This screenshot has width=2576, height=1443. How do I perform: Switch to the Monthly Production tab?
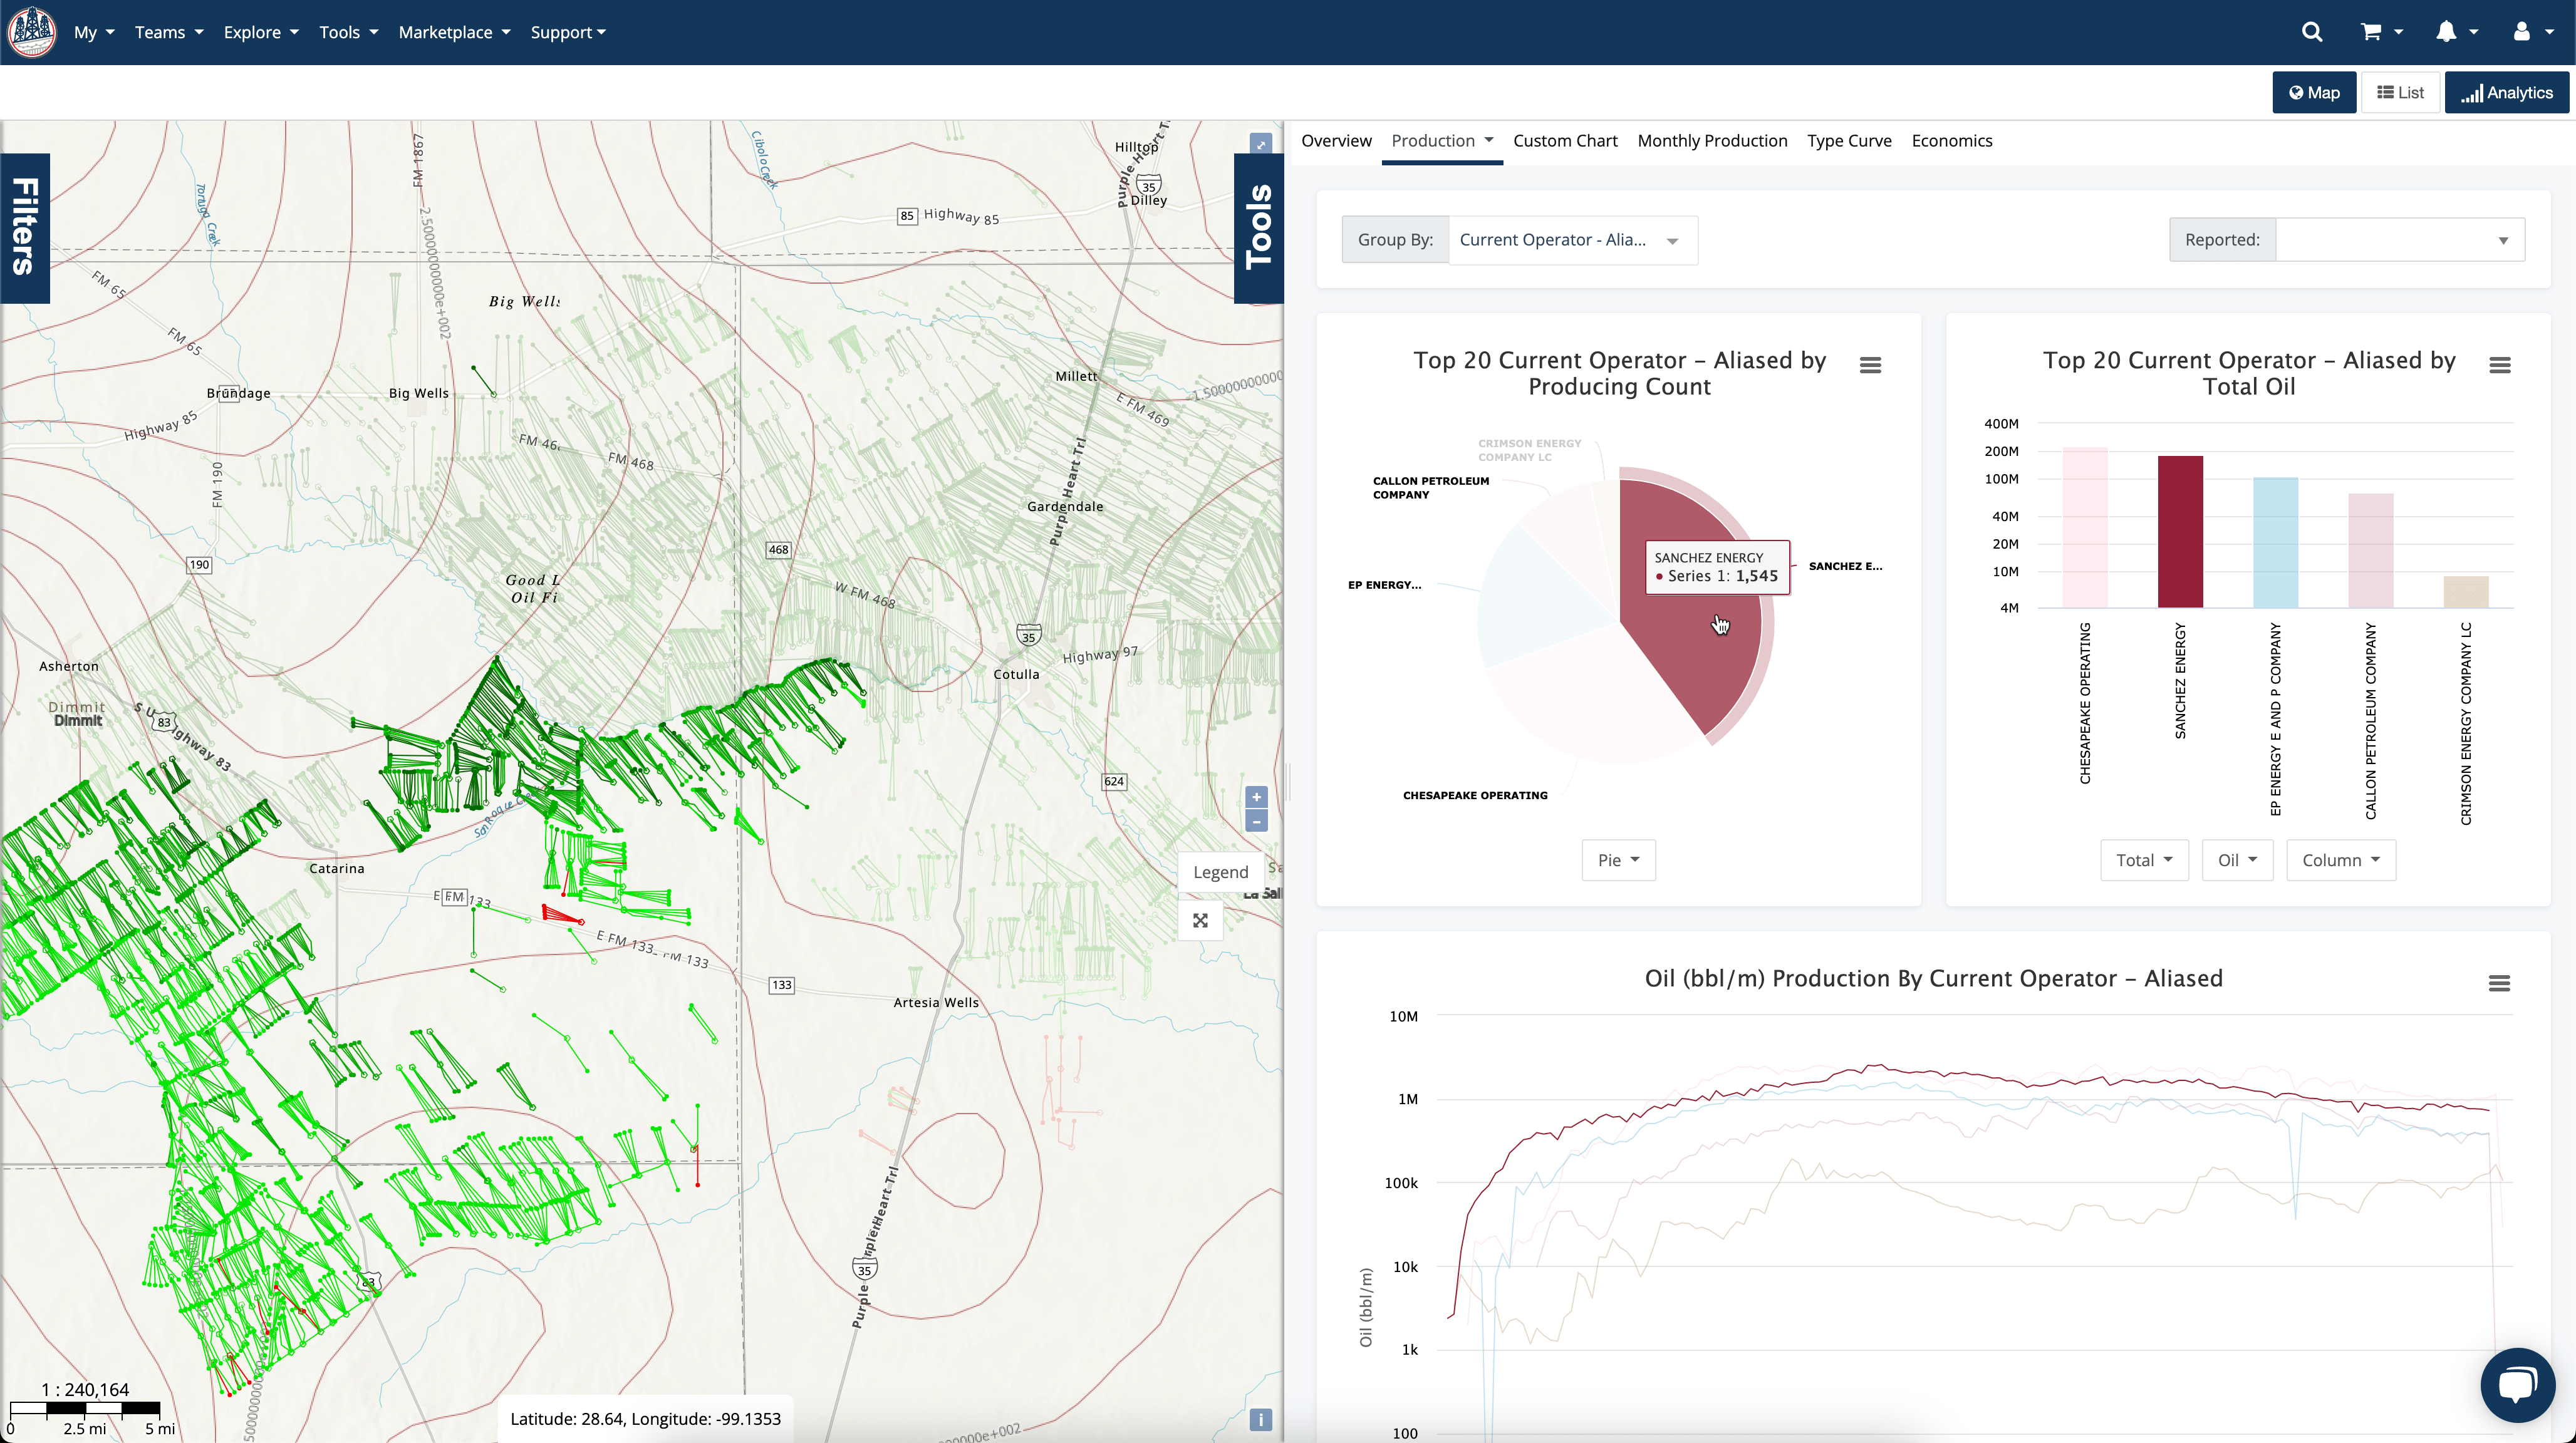(1712, 140)
